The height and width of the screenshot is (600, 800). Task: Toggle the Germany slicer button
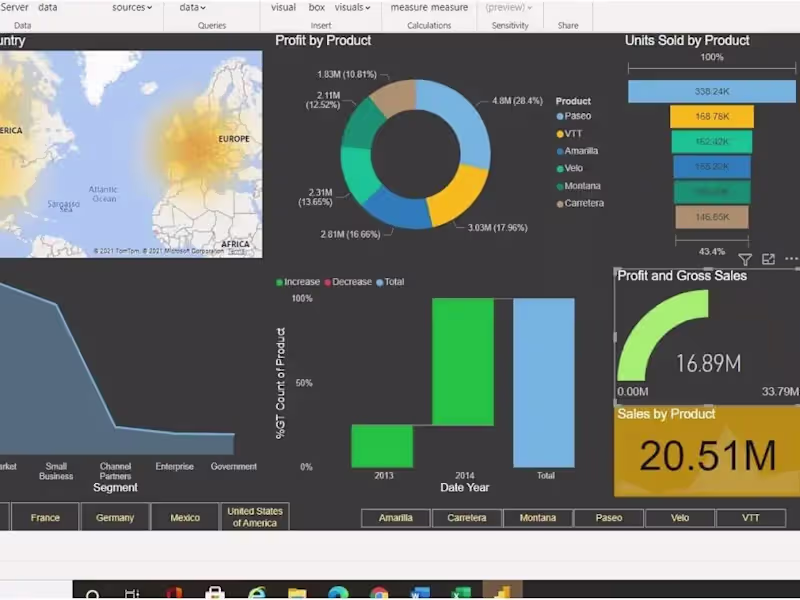[114, 517]
